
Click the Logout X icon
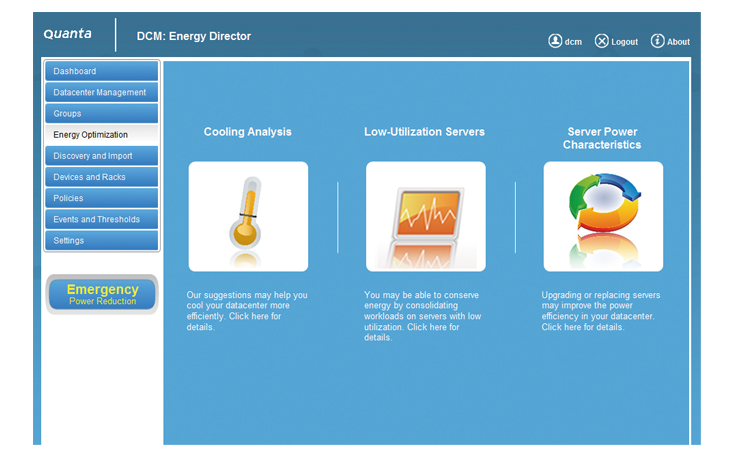601,41
